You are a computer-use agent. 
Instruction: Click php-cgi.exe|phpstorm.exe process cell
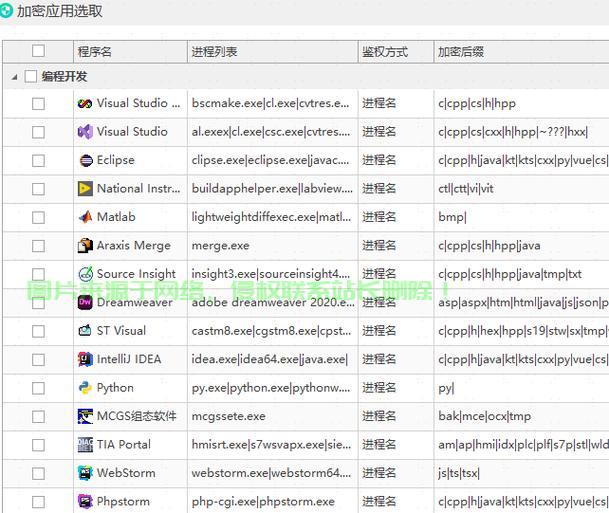pos(273,501)
